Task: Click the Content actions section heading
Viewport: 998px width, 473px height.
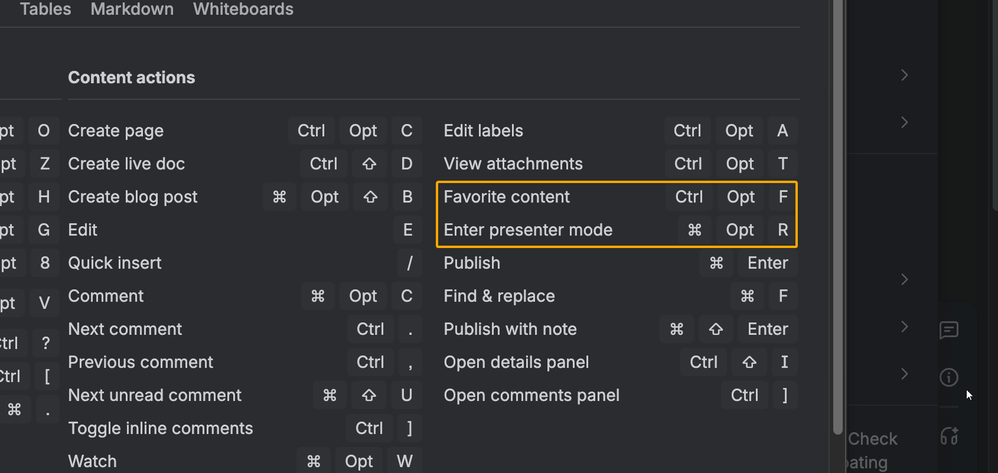Action: tap(131, 77)
